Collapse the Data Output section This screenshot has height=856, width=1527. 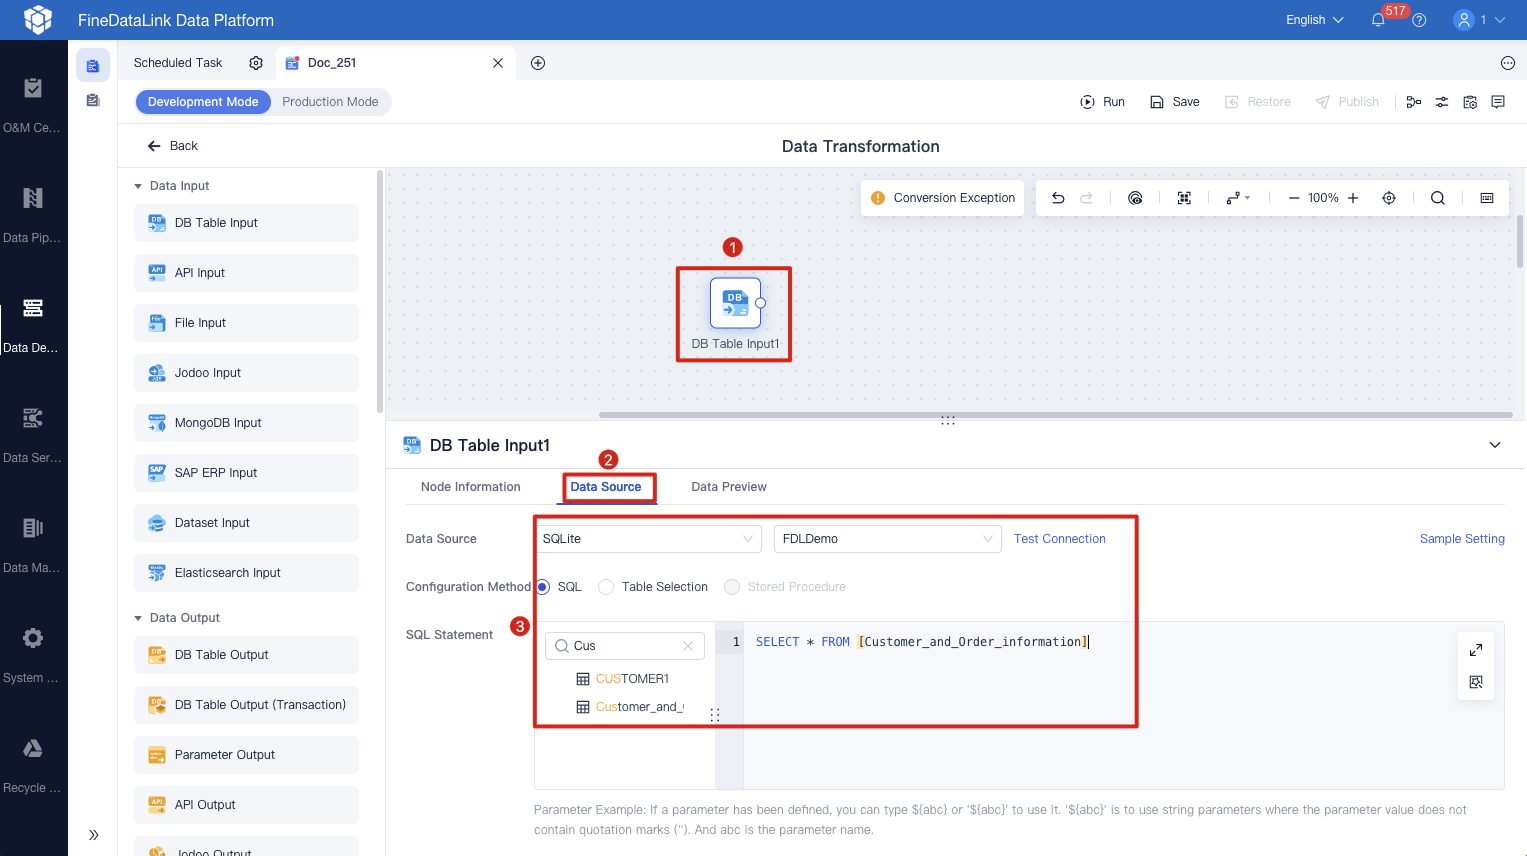point(138,618)
